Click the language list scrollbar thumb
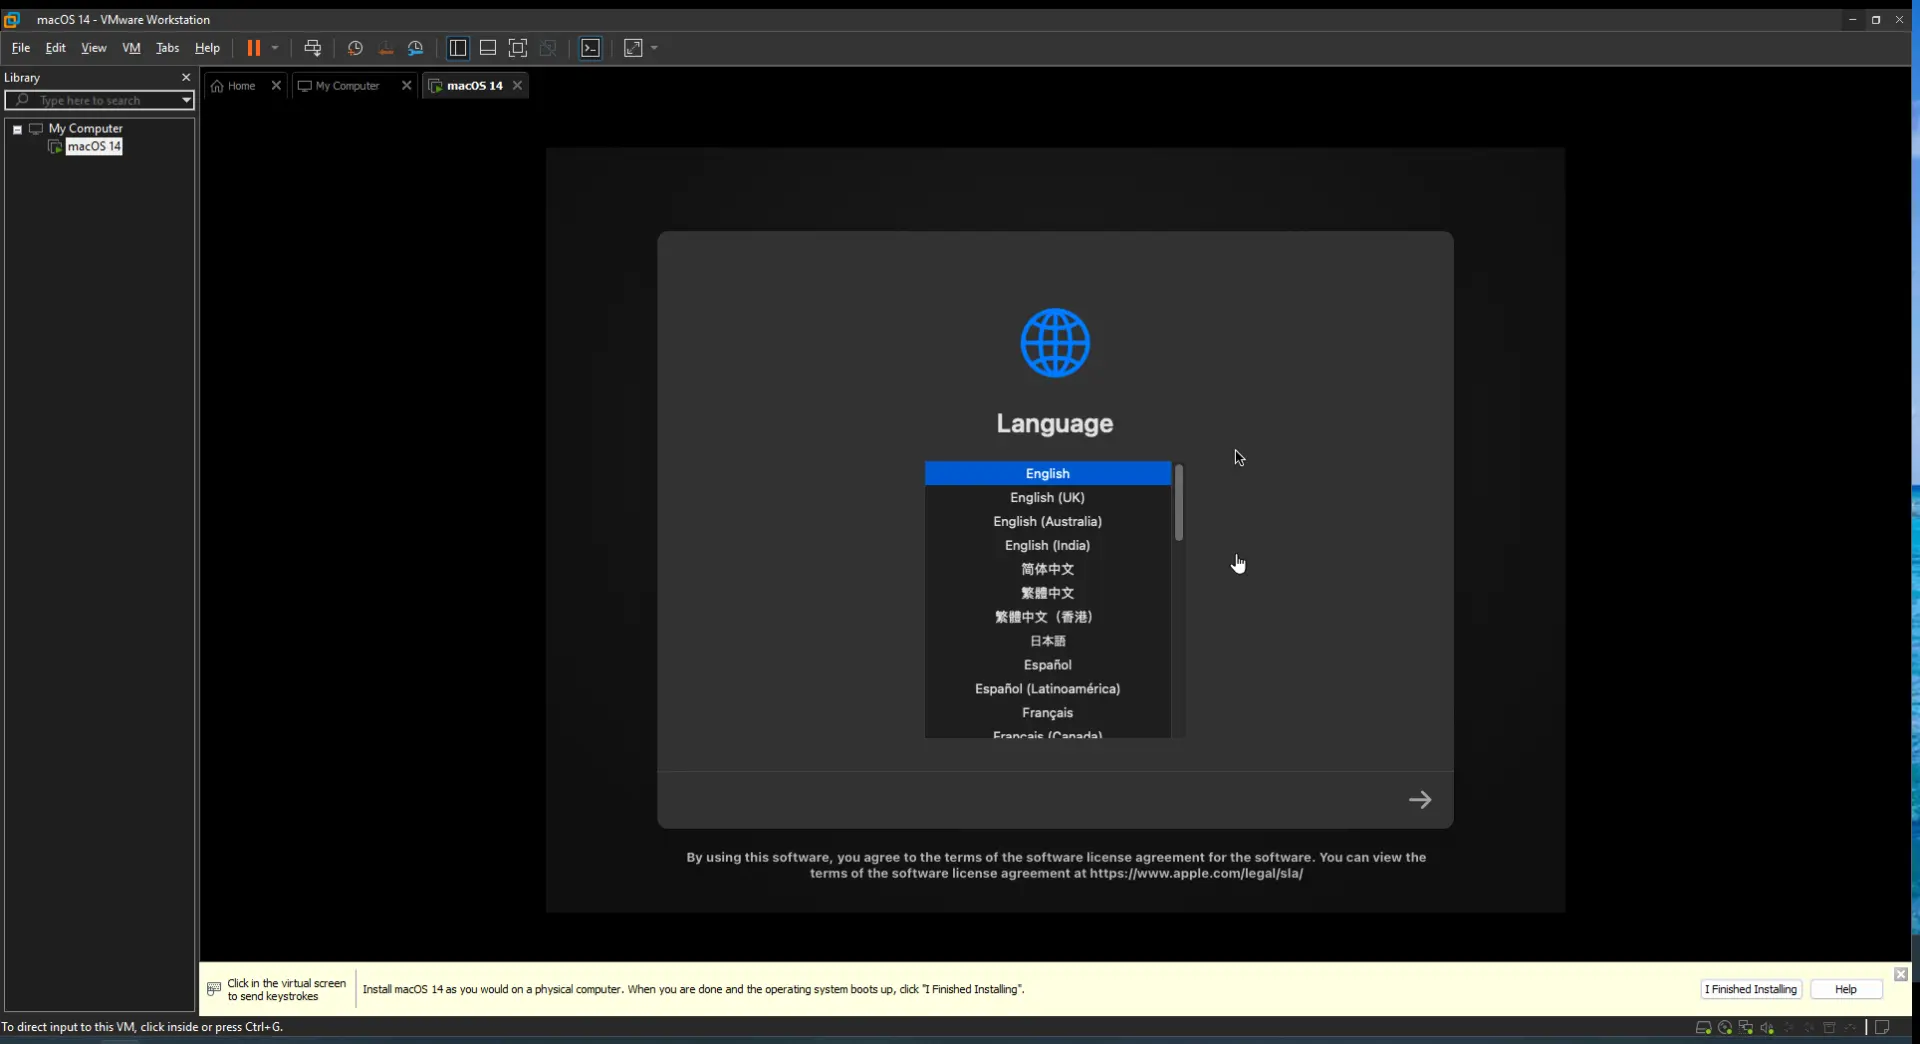 click(x=1179, y=503)
